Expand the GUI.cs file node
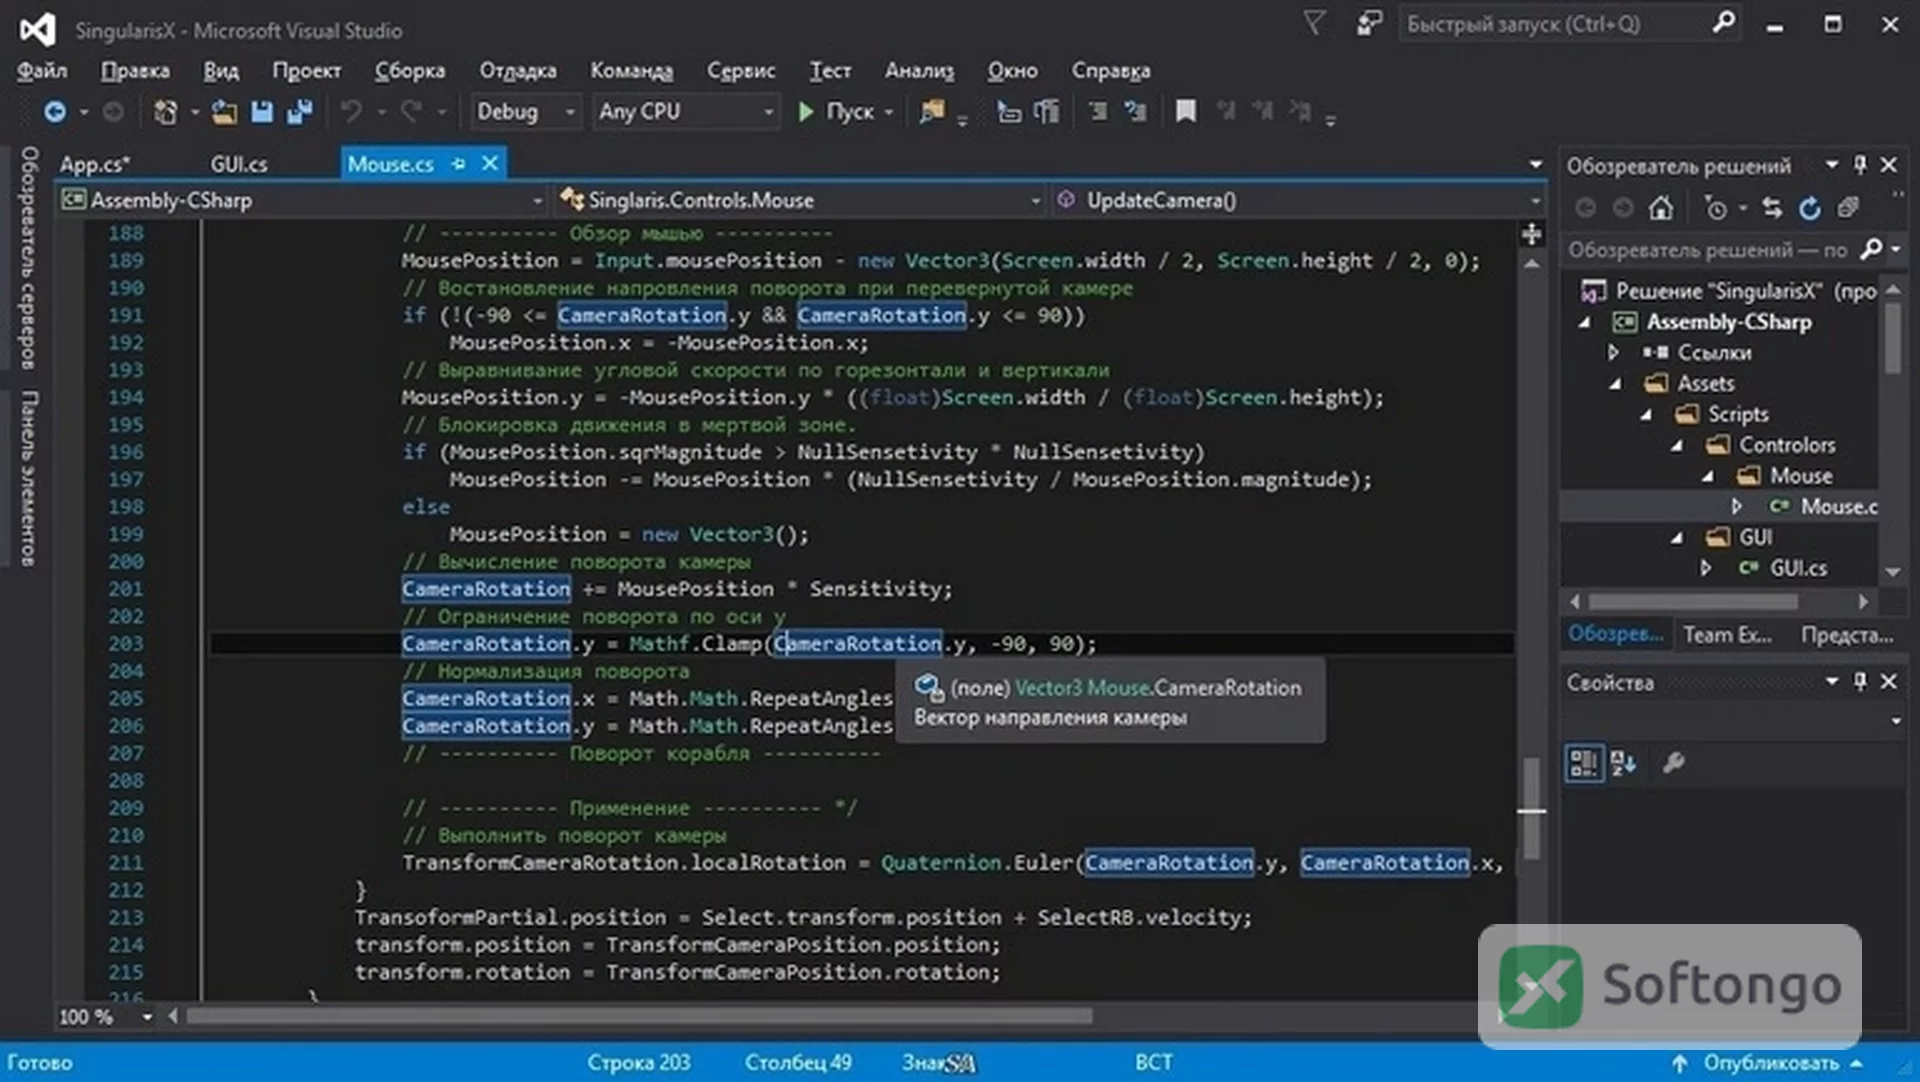Screen dimensions: 1920x1082 [1706, 569]
